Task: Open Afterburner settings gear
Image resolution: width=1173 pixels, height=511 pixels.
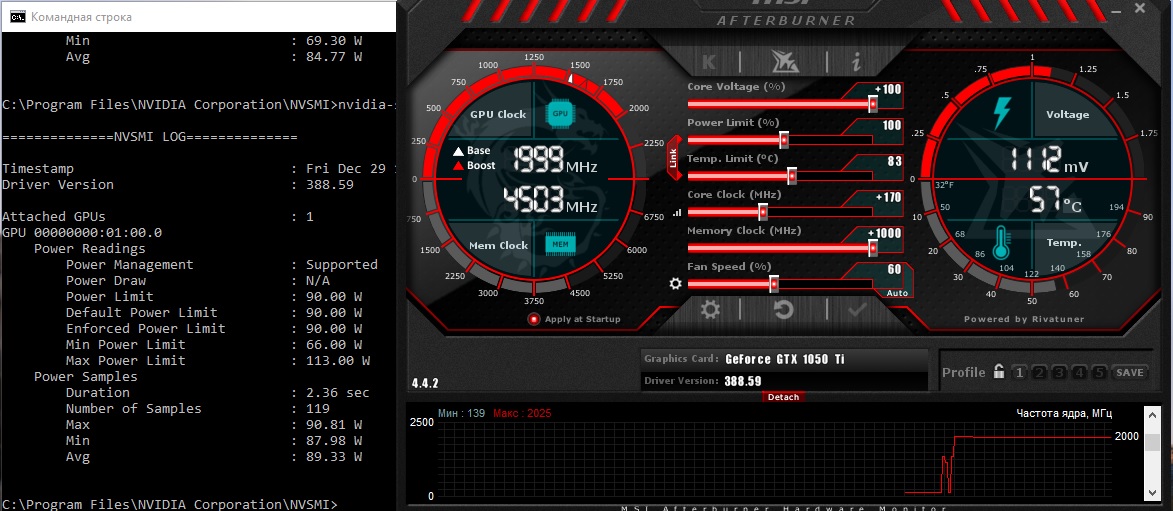Action: pos(710,308)
